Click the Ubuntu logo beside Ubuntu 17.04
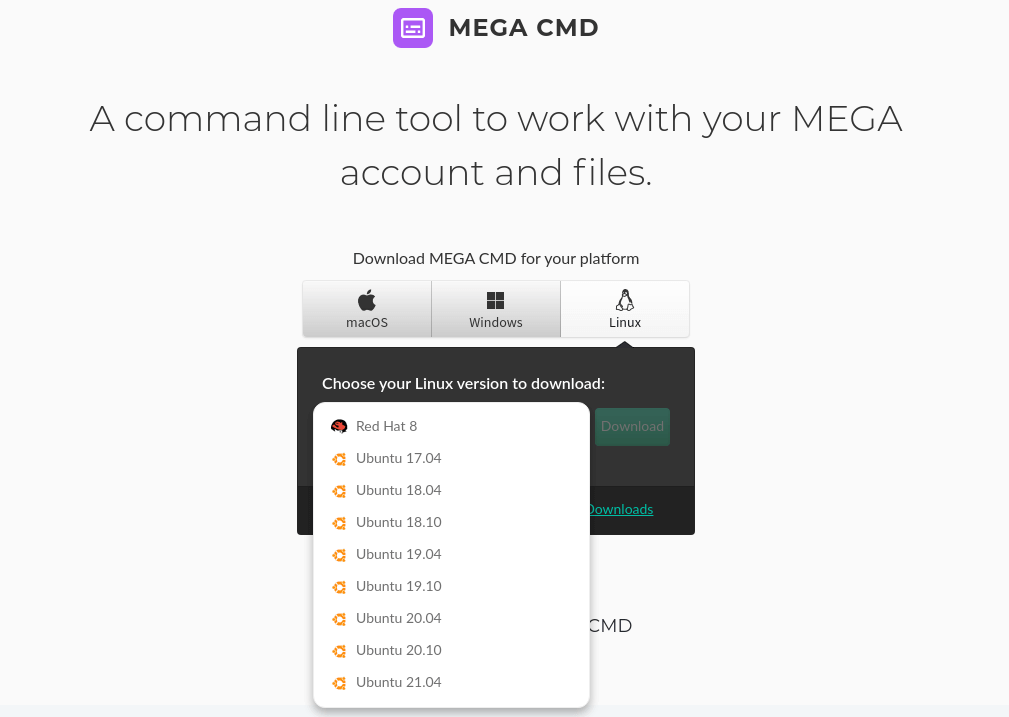 coord(340,458)
